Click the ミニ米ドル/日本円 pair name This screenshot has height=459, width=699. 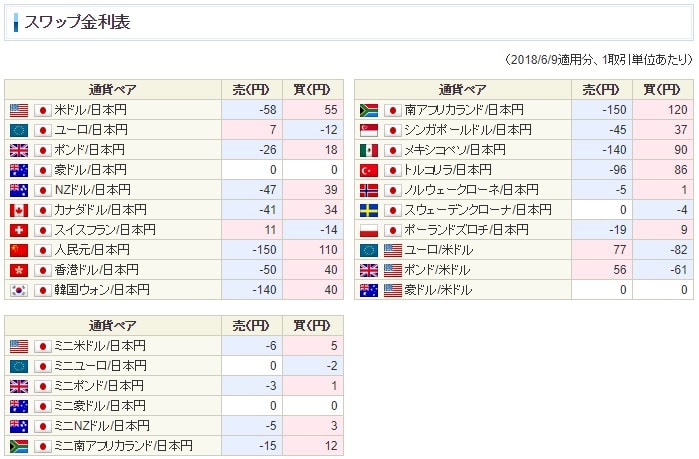tap(100, 346)
